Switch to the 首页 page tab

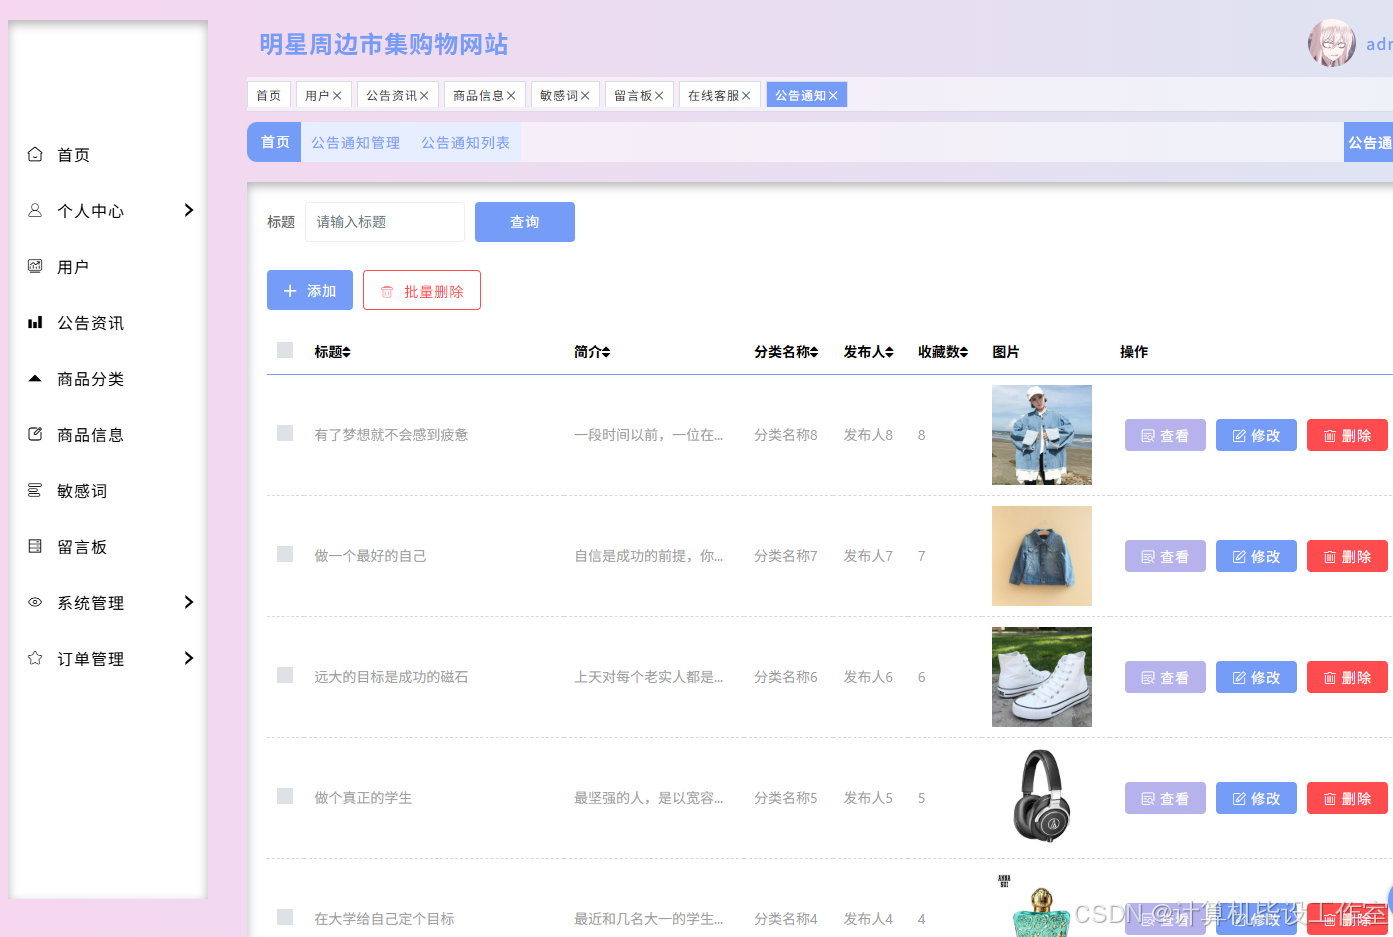pos(269,95)
